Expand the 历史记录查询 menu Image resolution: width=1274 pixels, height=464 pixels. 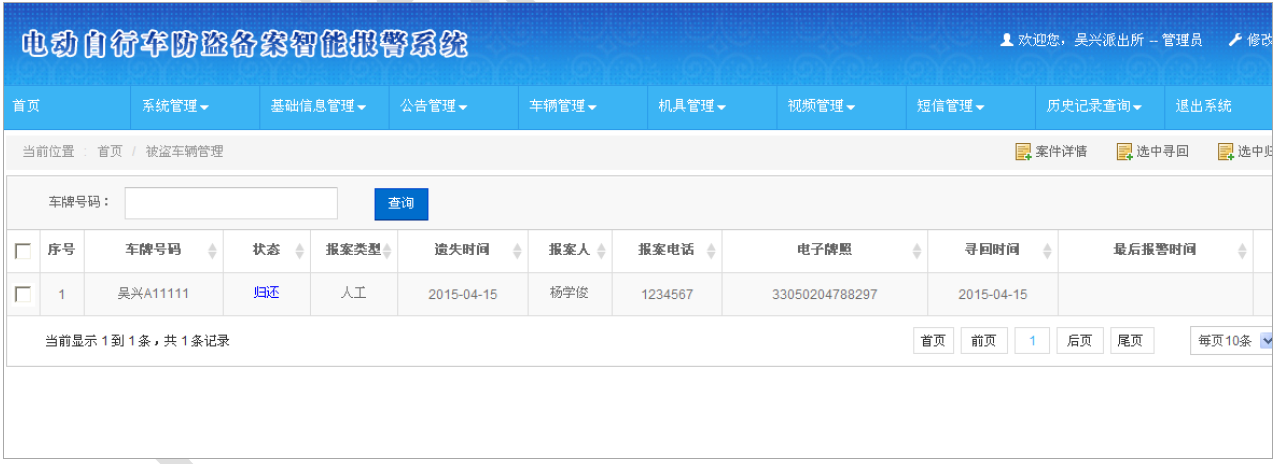click(1095, 107)
